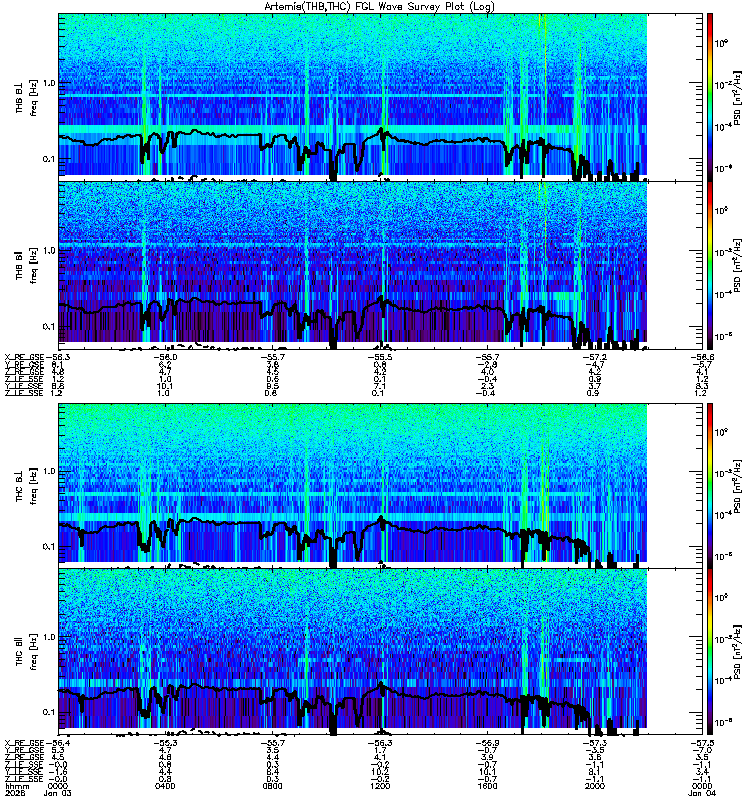Image resolution: width=750 pixels, height=800 pixels.
Task: Click the THC X_RE_GSE value -56.4
Action: click(58, 743)
